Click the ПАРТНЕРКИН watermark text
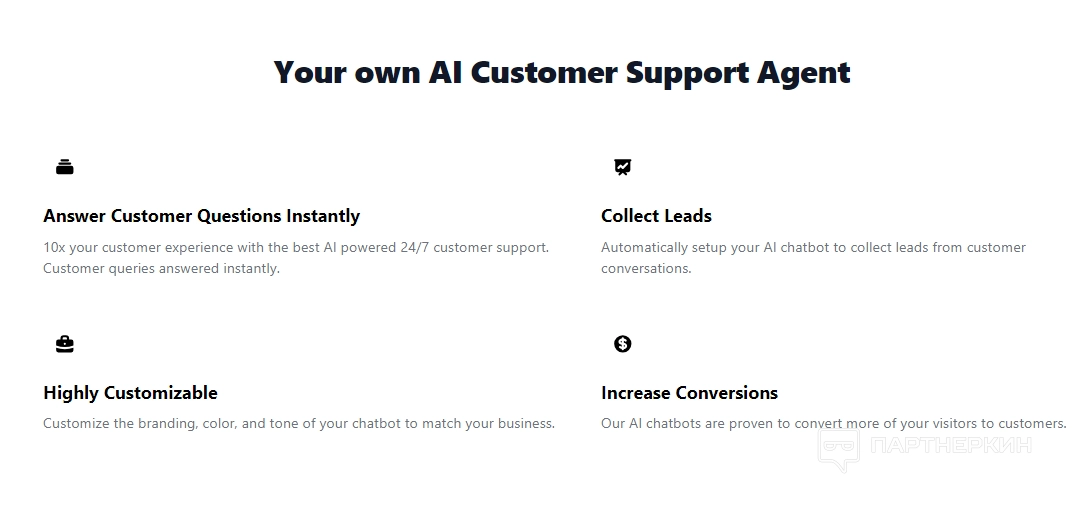 tap(950, 446)
